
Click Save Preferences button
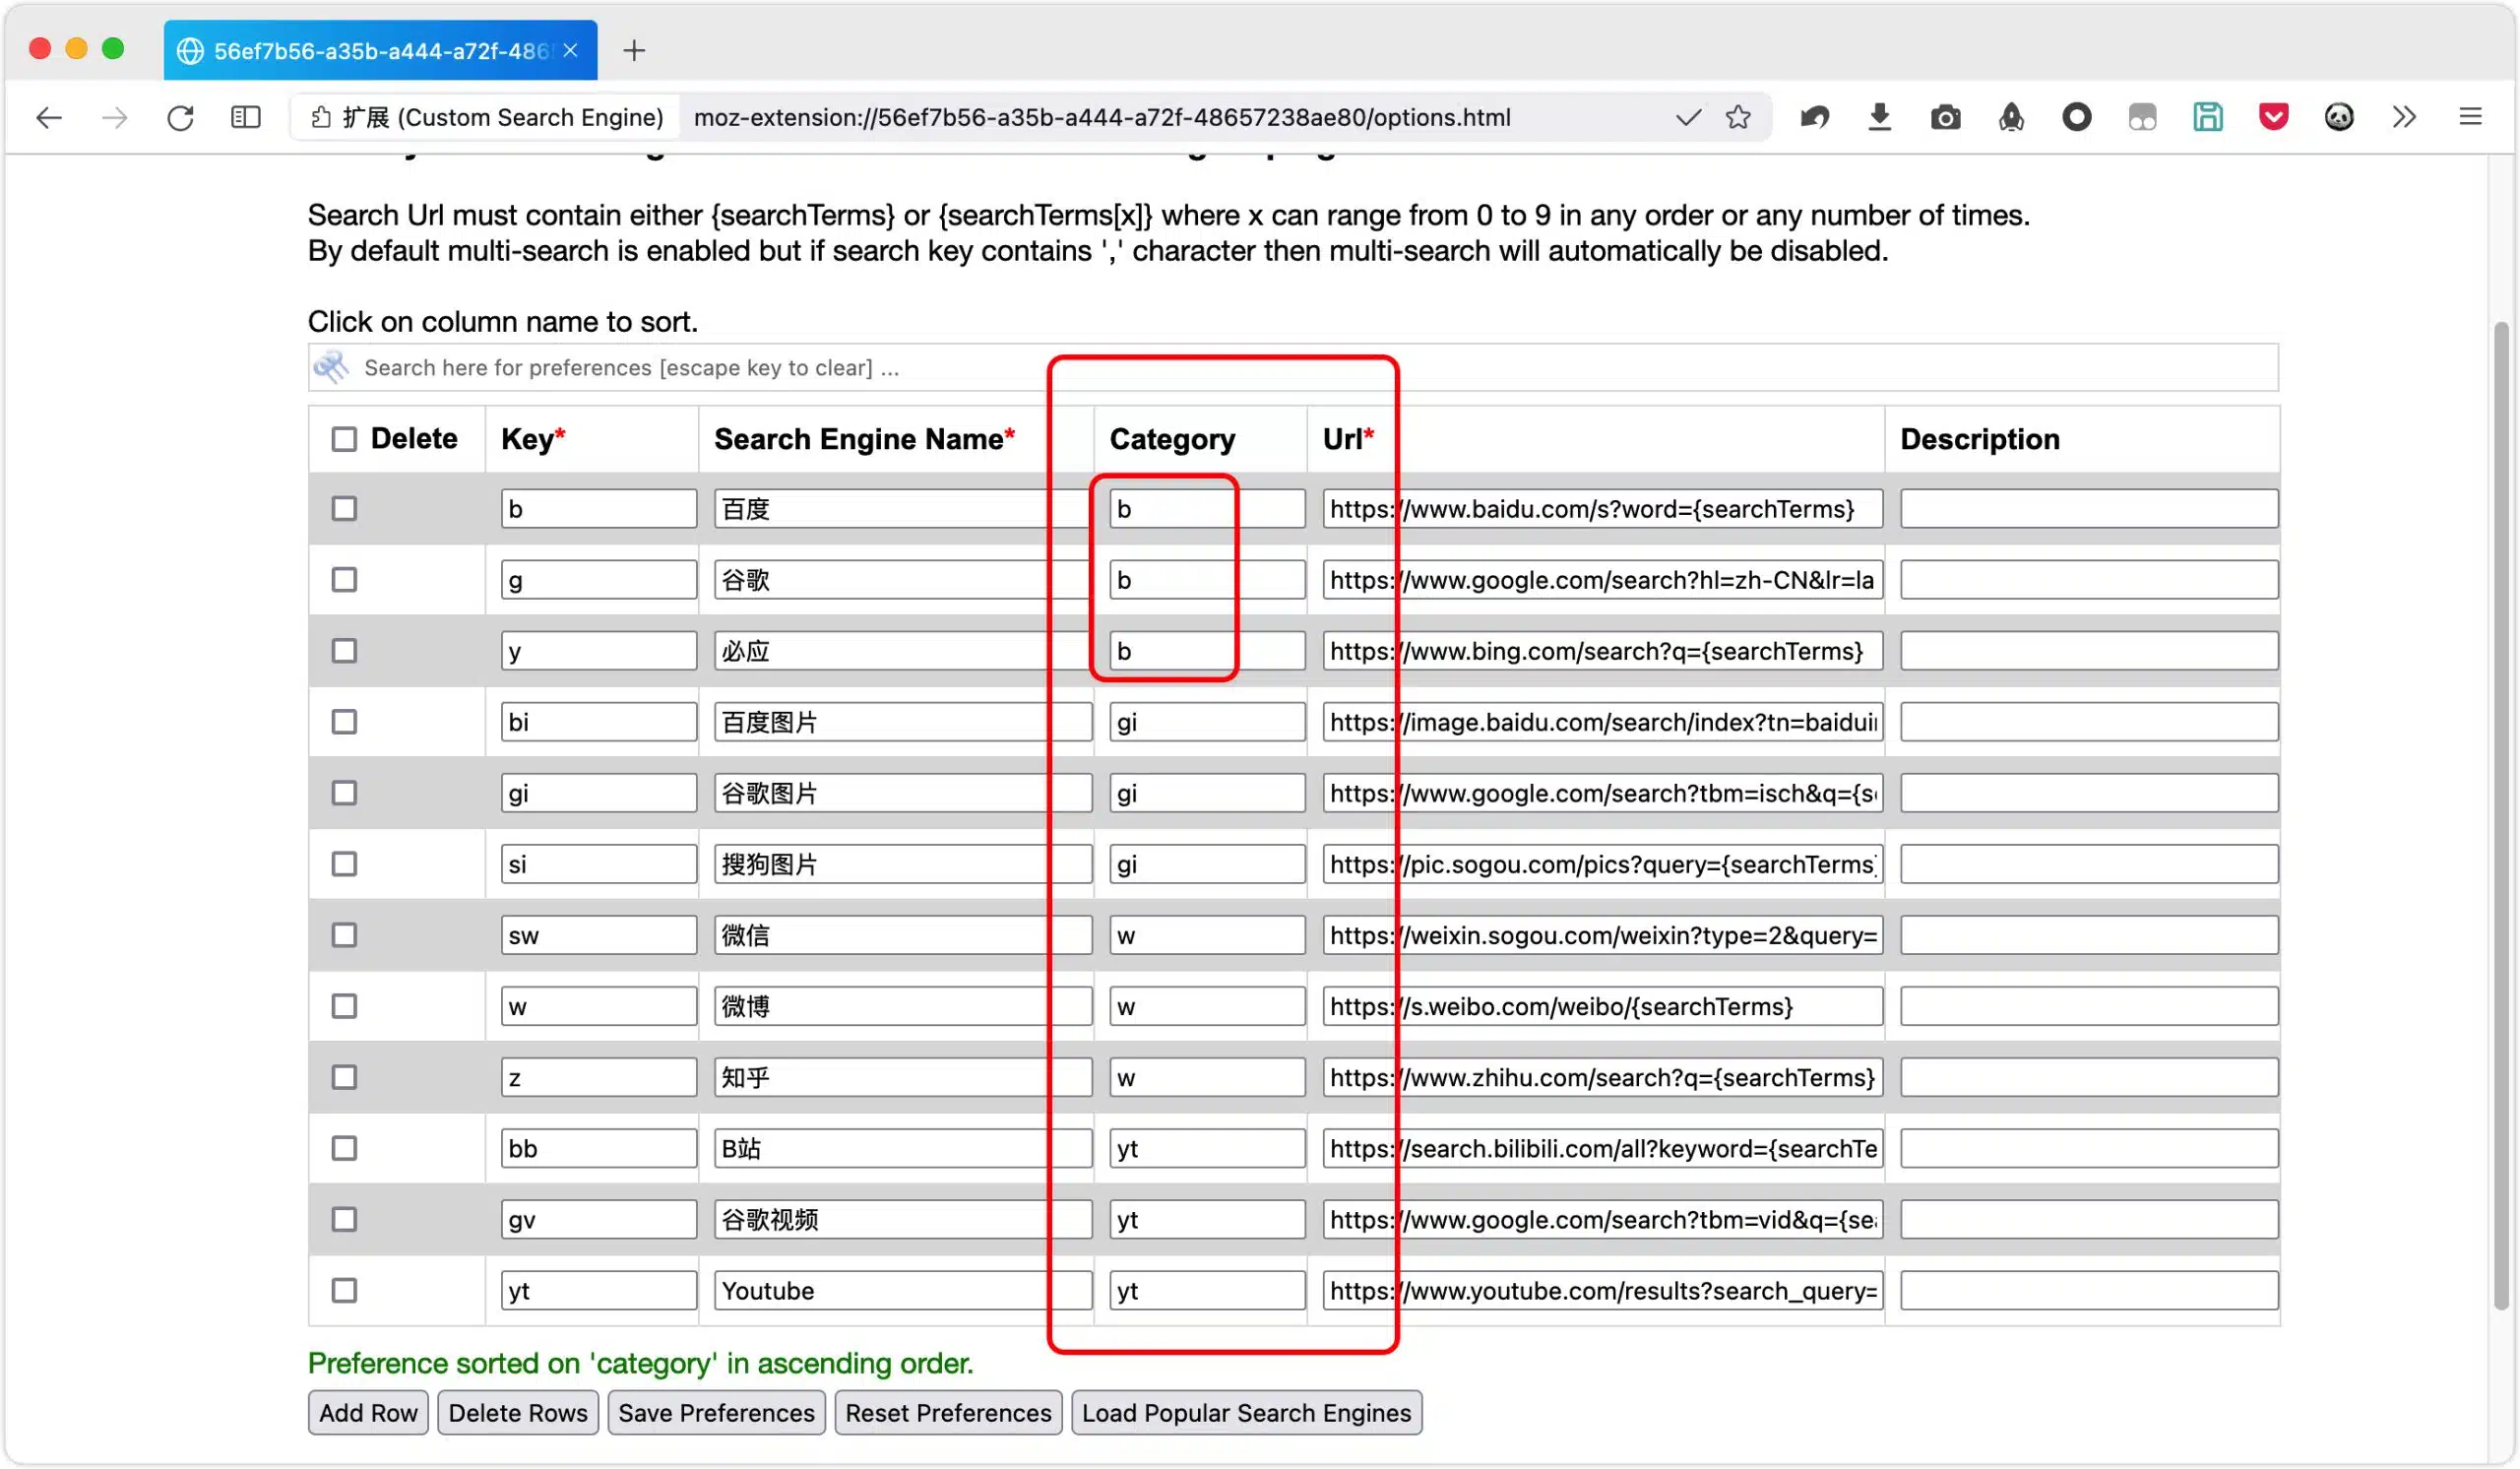coord(716,1413)
